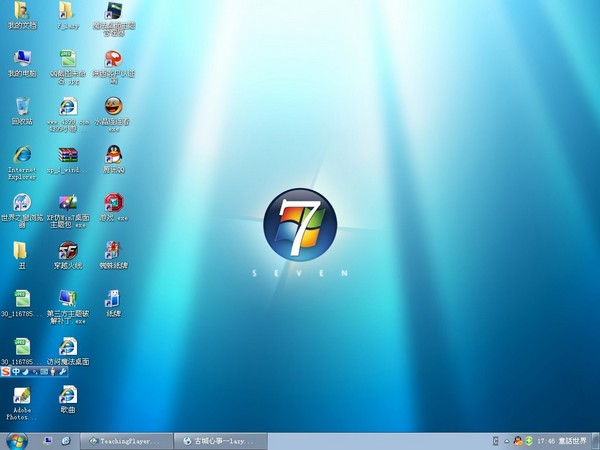Image resolution: width=600 pixels, height=450 pixels.
Task: Click the Start orb button
Action: tap(15, 440)
